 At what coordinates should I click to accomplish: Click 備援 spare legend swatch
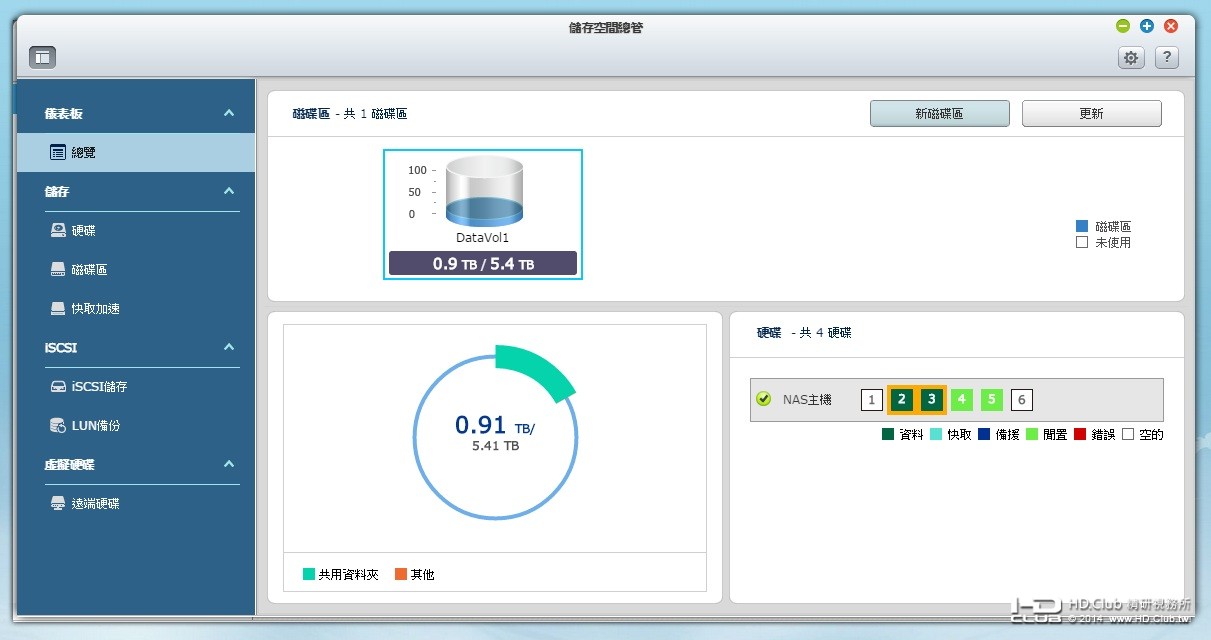[983, 434]
